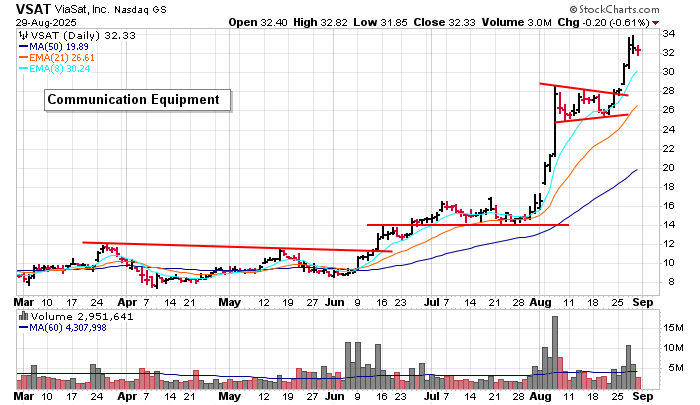Click the 32 price axis label

(x=668, y=53)
